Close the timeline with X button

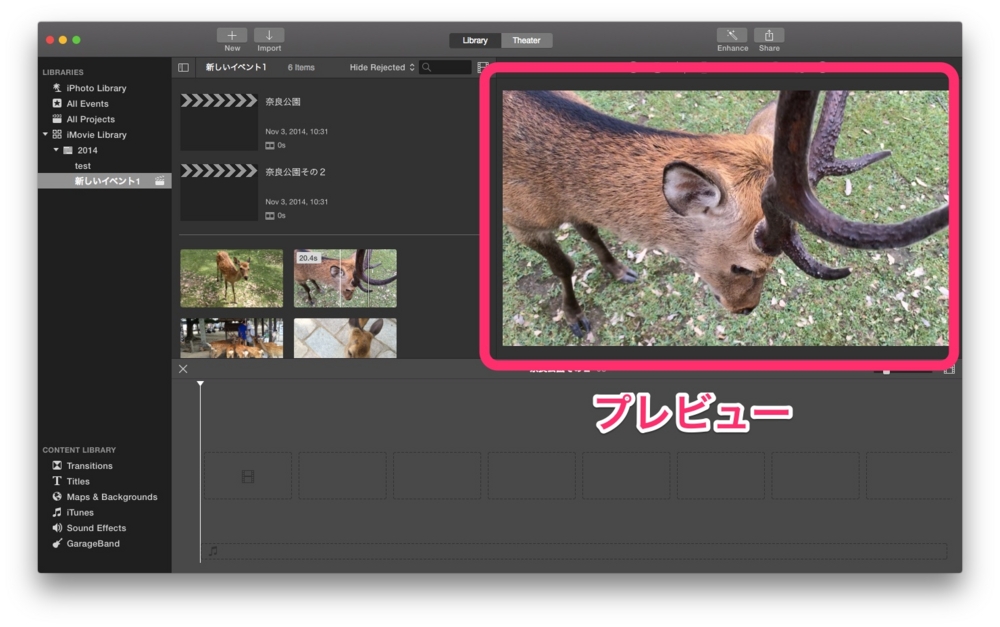click(x=183, y=369)
